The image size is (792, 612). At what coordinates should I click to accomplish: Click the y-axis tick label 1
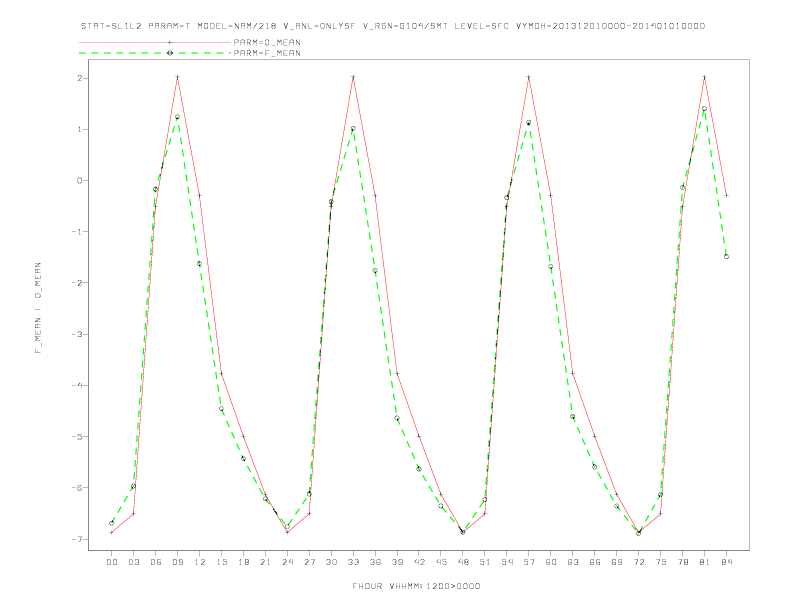[x=80, y=129]
